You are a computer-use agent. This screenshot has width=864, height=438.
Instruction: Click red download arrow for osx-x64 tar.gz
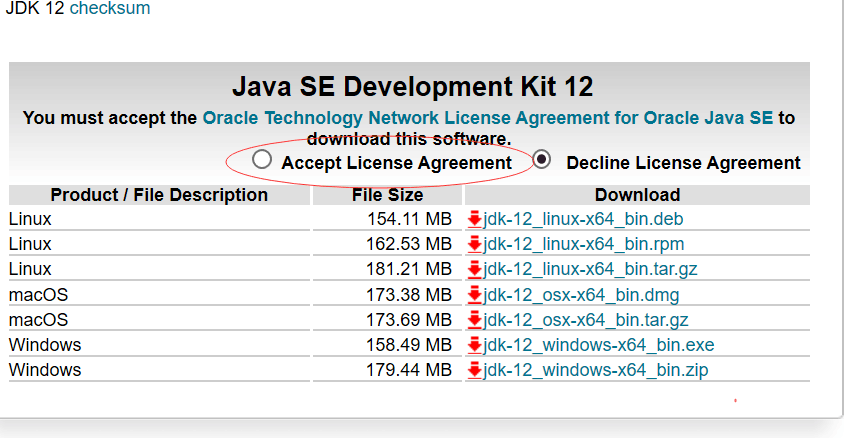pos(475,320)
